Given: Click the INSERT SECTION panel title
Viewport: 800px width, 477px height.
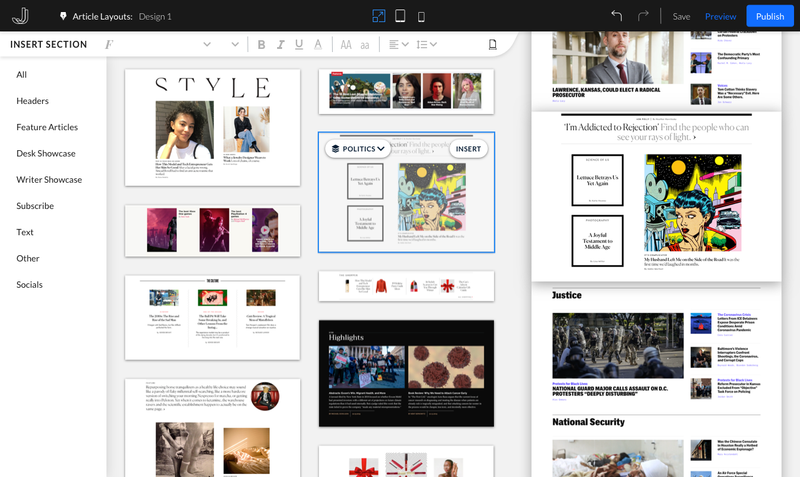Looking at the screenshot, I should 48,44.
